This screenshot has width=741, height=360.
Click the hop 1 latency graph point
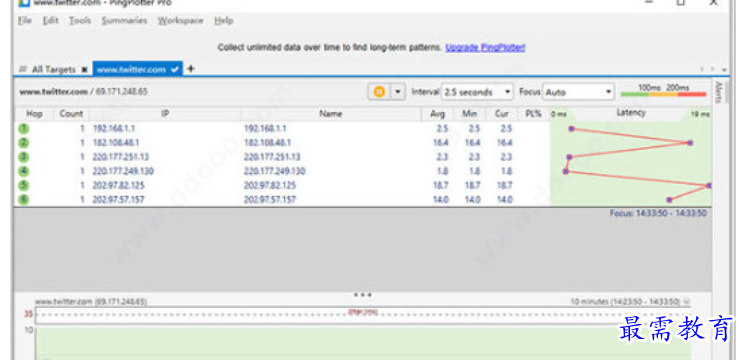[x=571, y=129]
